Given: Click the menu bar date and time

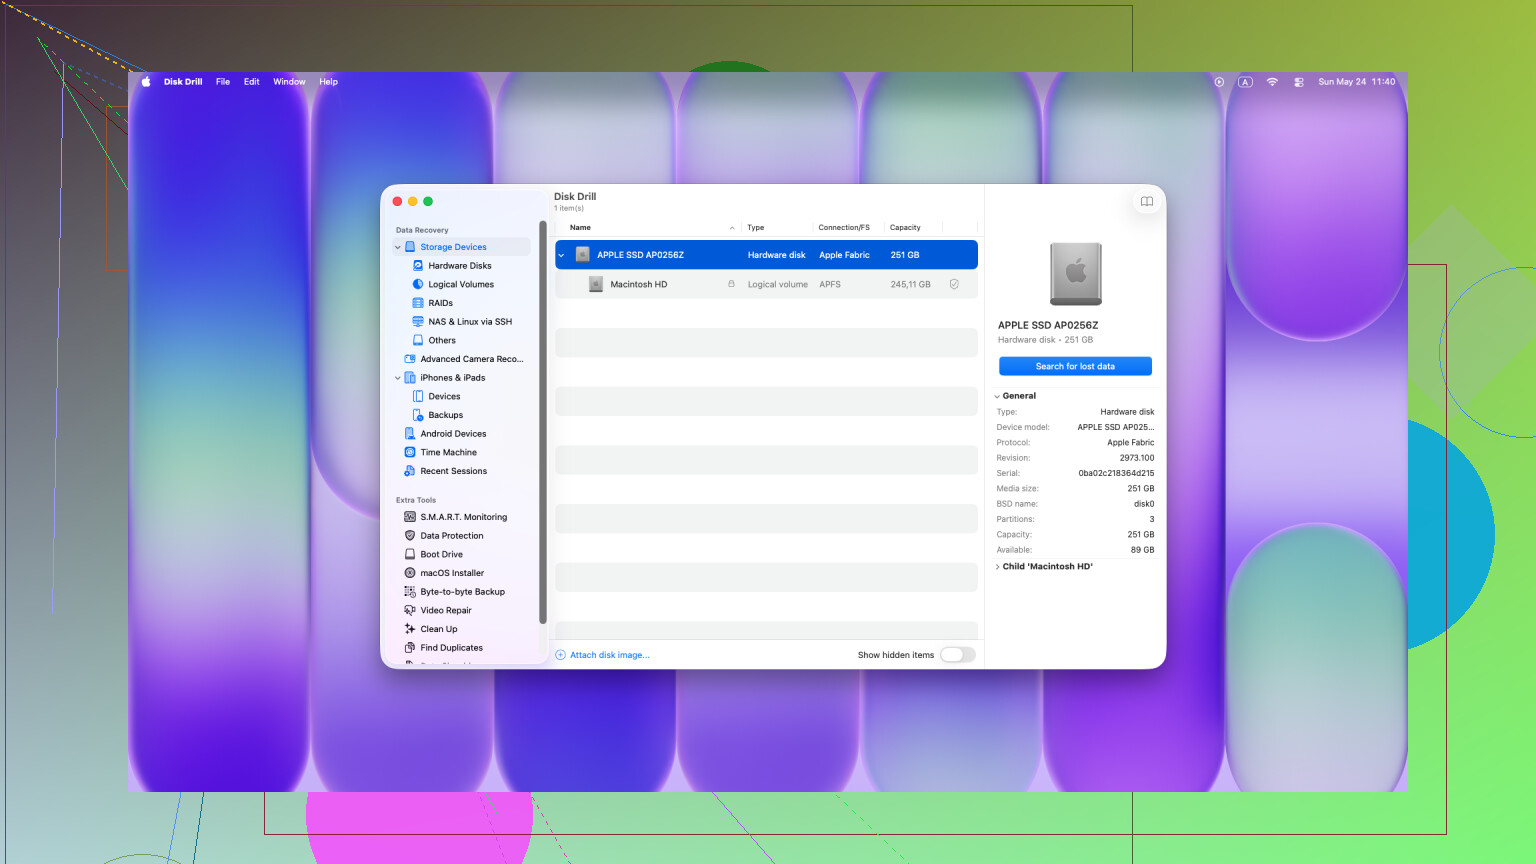Looking at the screenshot, I should [1356, 82].
